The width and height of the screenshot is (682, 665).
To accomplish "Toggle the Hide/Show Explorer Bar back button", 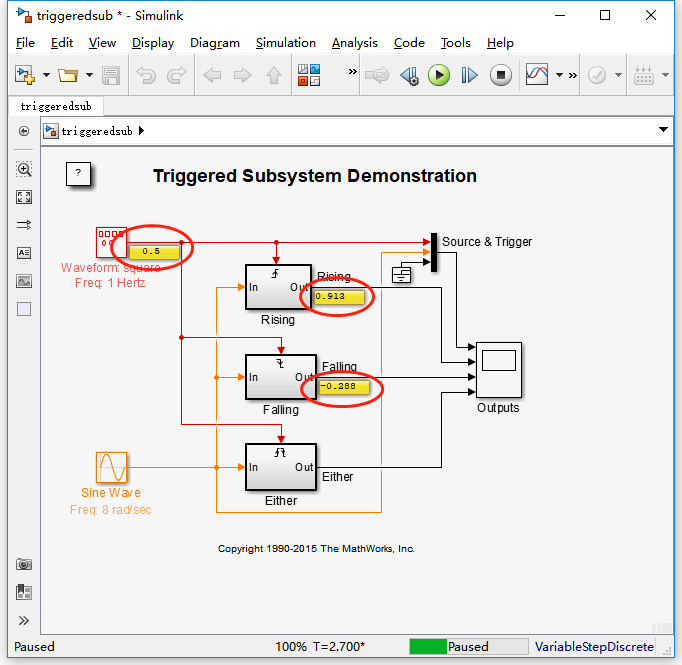I will pyautogui.click(x=24, y=131).
